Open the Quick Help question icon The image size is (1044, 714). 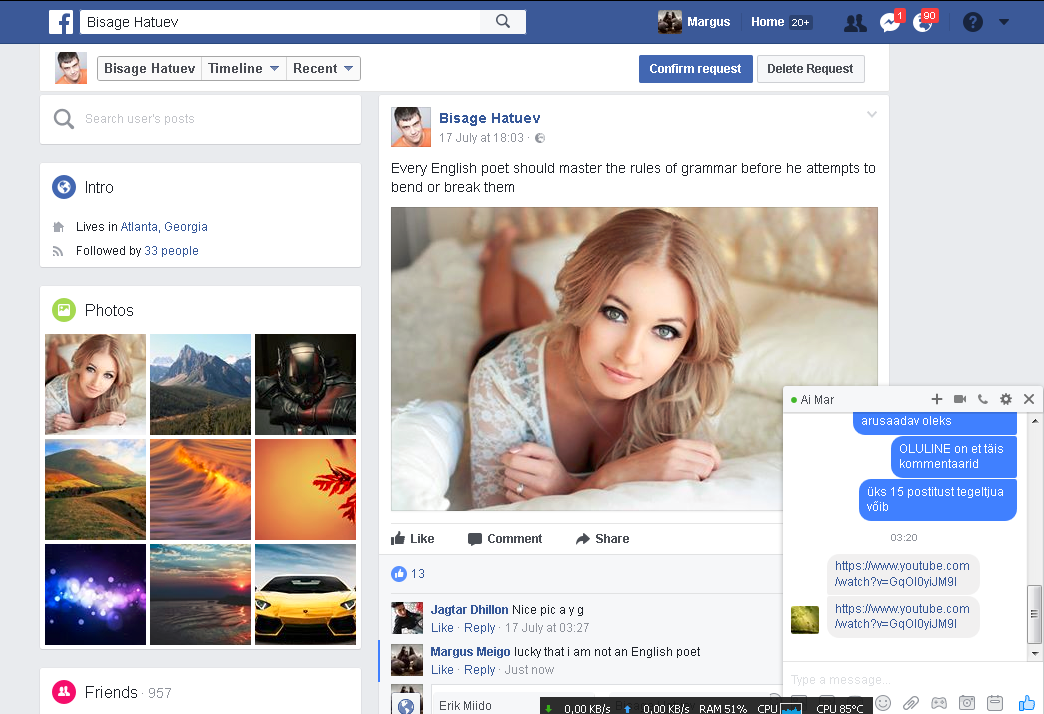click(x=972, y=22)
